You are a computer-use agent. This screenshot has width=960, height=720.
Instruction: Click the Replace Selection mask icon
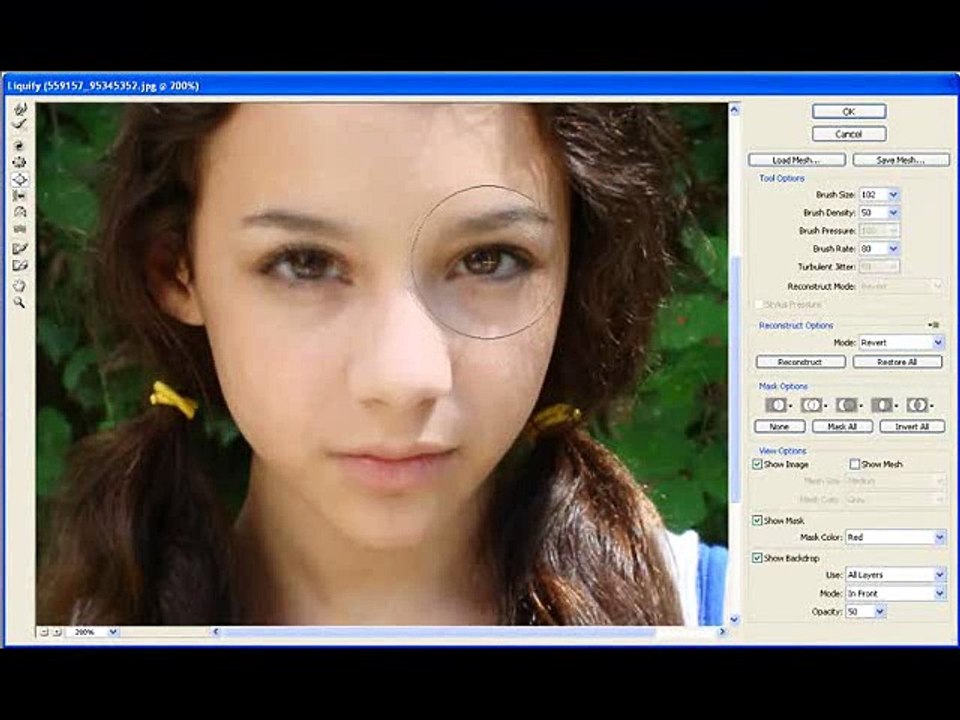[776, 405]
